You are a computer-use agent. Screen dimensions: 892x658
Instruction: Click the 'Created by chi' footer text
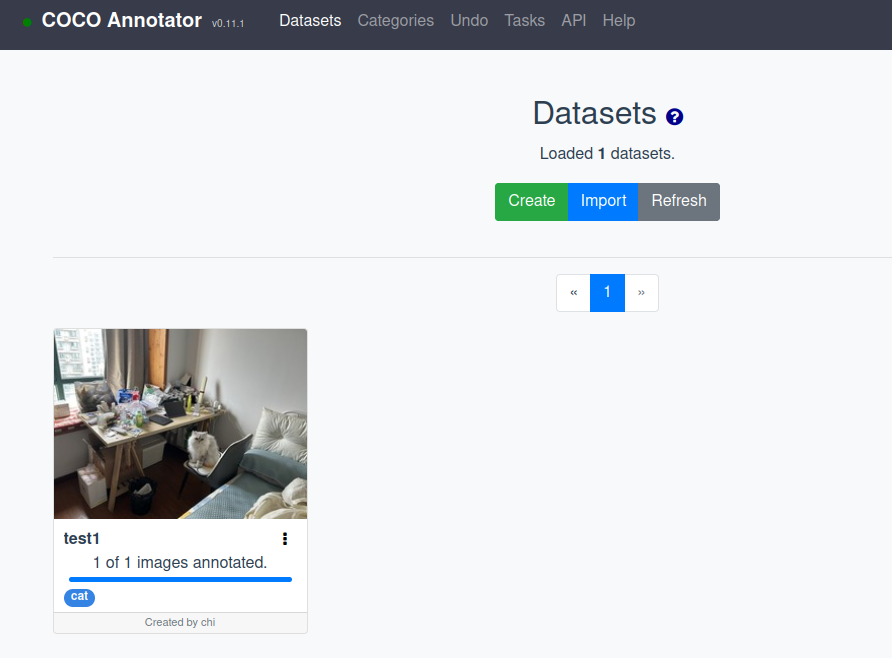coord(180,622)
